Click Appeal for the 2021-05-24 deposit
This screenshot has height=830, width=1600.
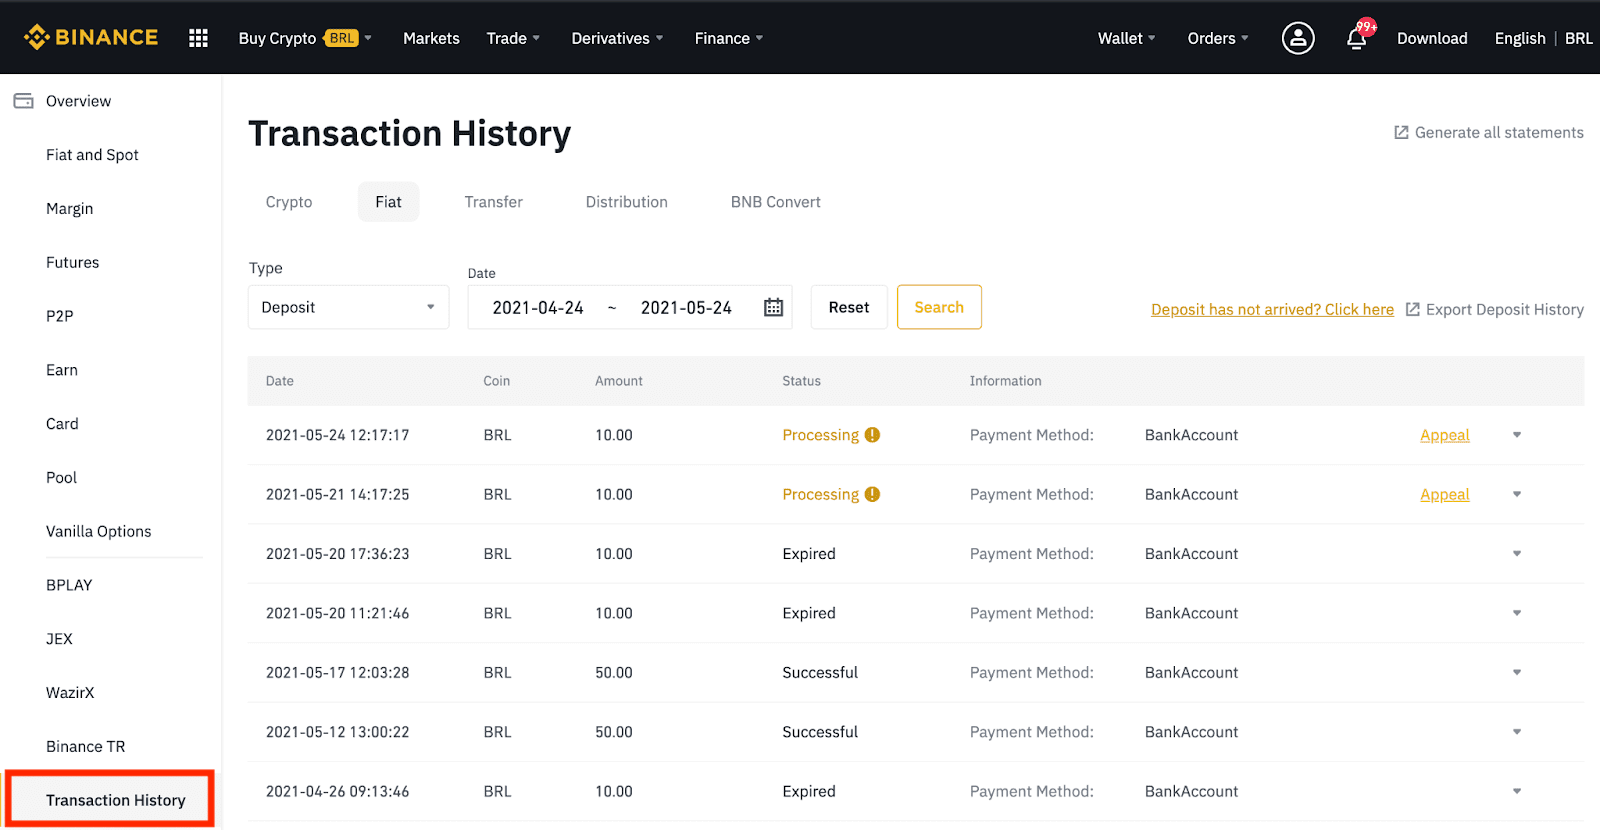click(1444, 435)
